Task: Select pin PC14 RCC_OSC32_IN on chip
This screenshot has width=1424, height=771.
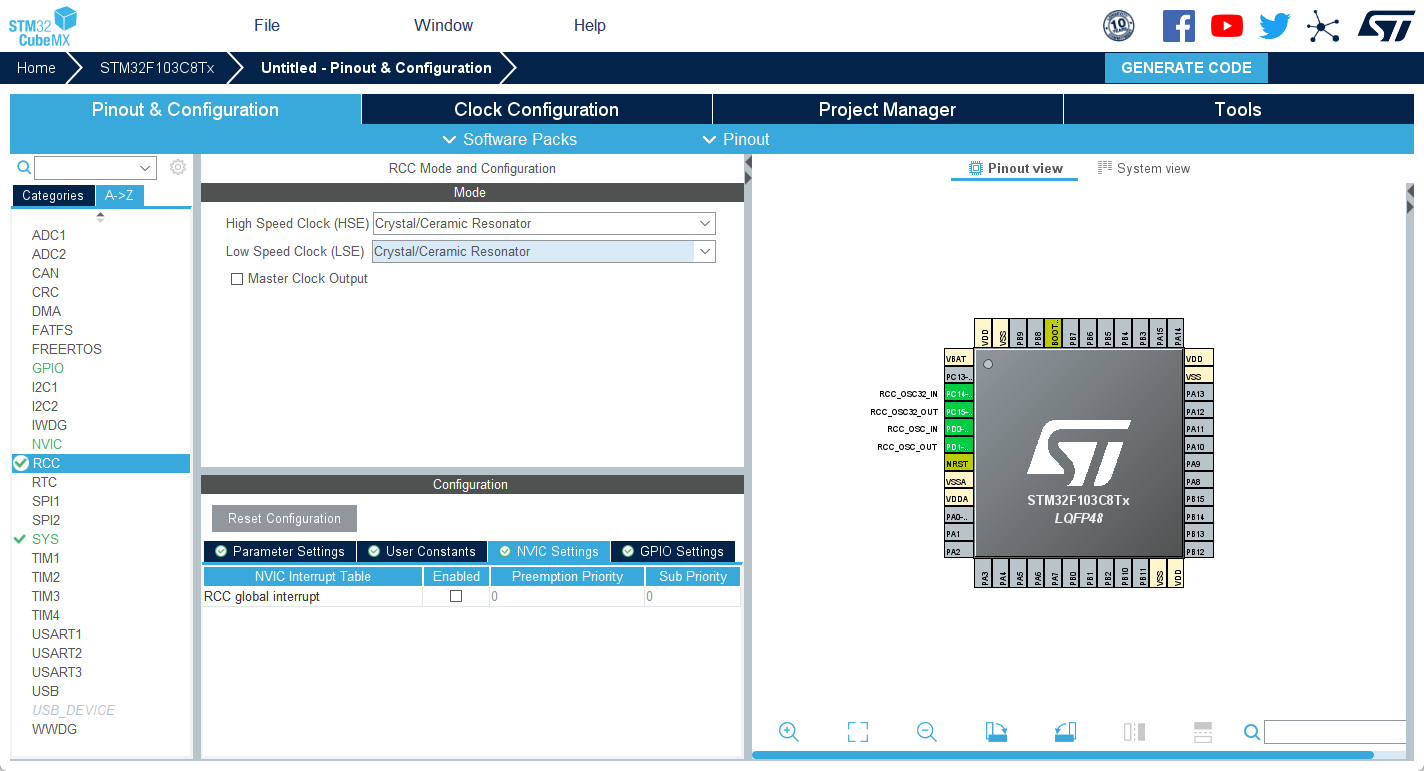Action: coord(959,394)
